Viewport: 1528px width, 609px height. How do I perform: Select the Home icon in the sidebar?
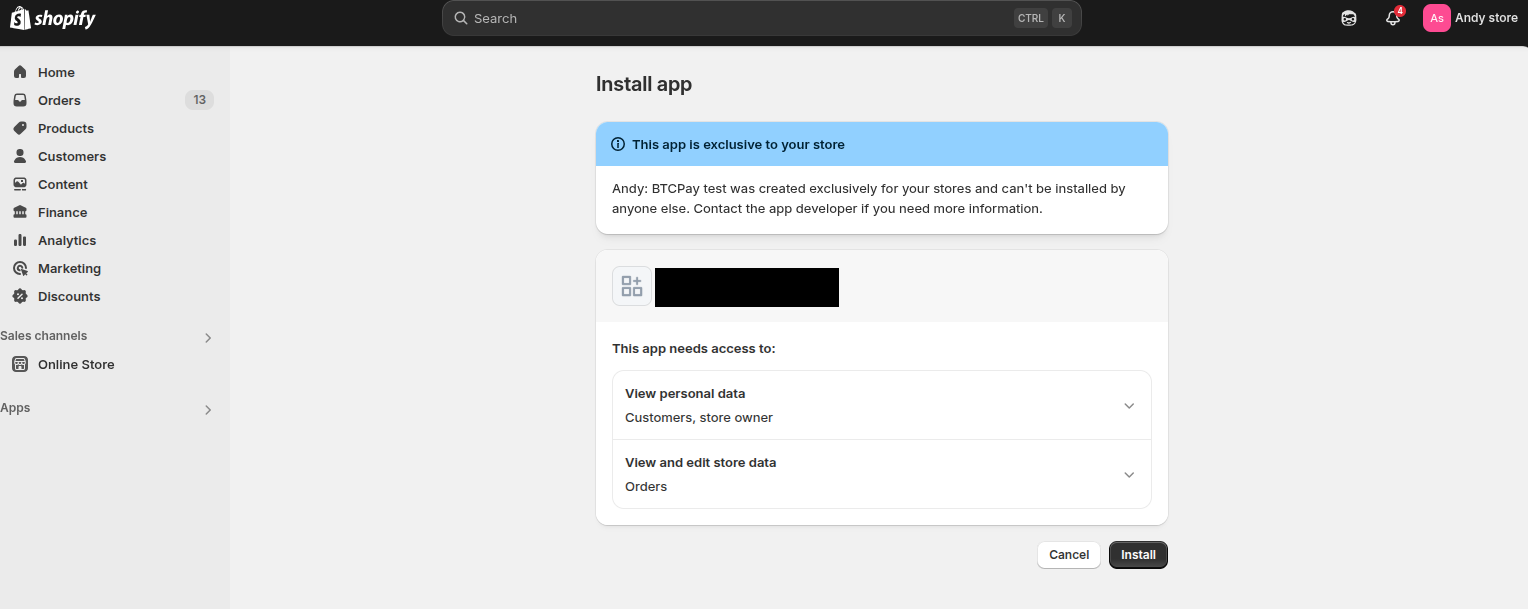(x=20, y=72)
